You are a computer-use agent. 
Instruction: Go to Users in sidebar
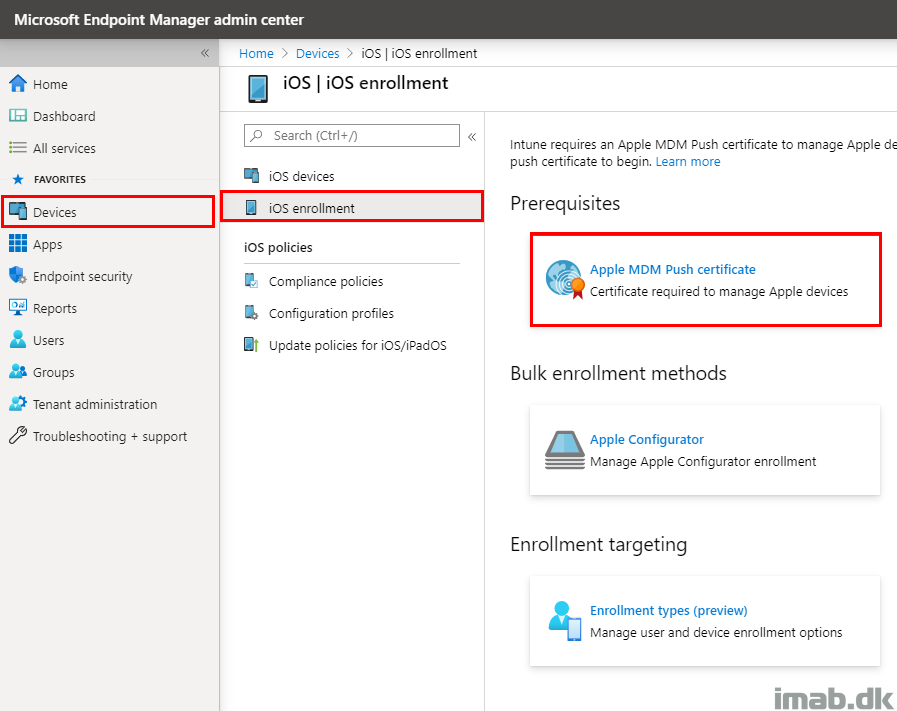49,340
